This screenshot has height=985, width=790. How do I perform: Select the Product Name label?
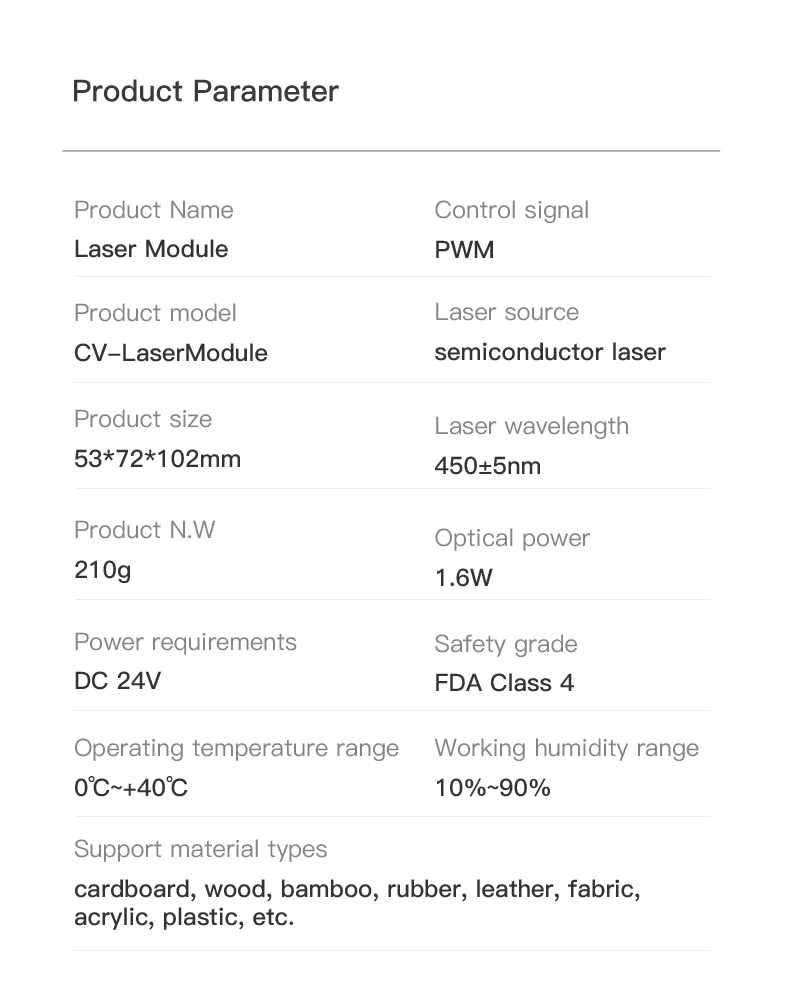click(153, 210)
